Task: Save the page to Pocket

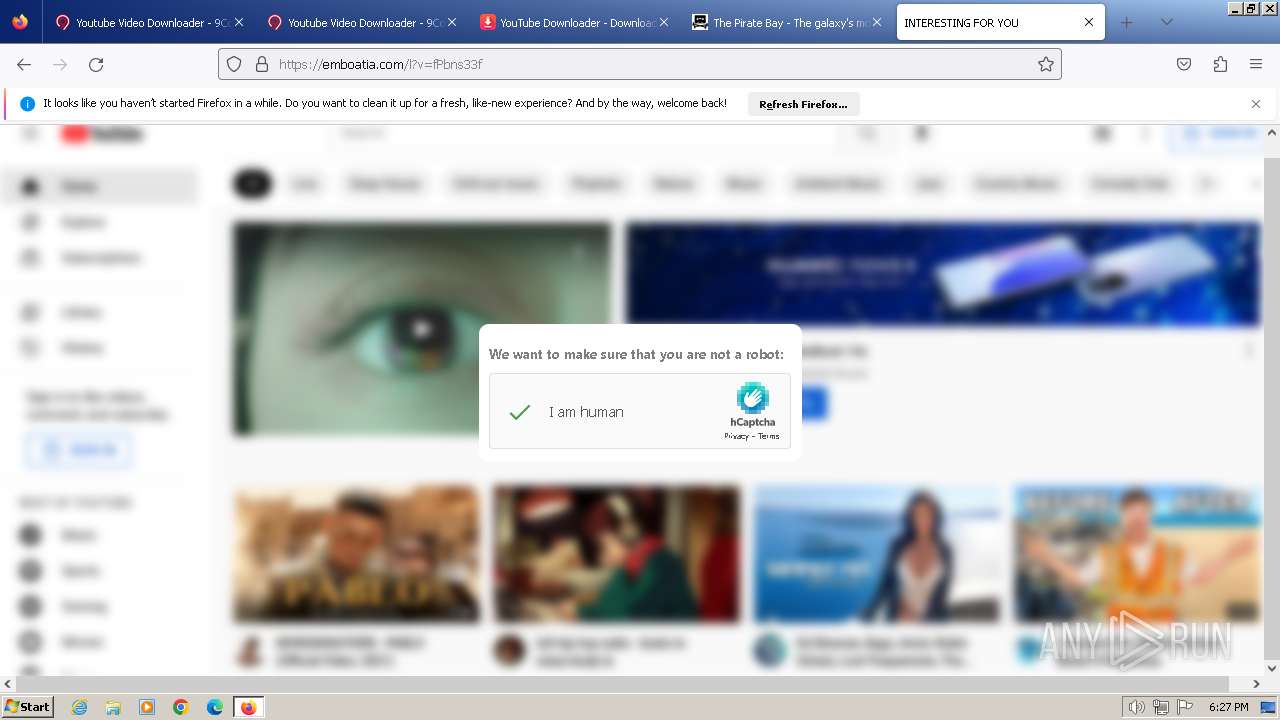Action: click(x=1184, y=64)
